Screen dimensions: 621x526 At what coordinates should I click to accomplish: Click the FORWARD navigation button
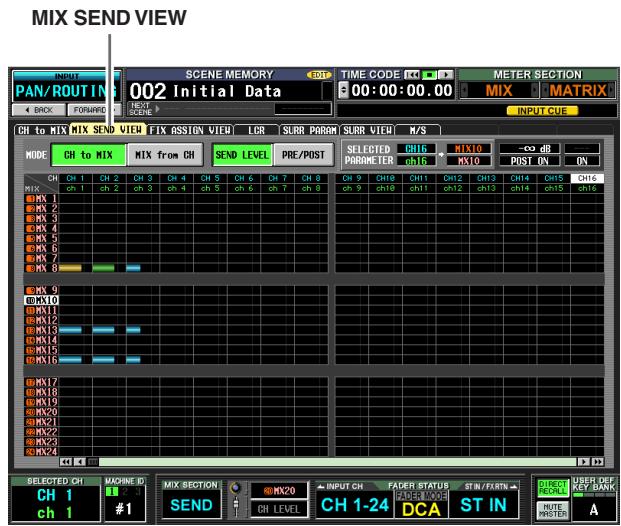(x=94, y=110)
